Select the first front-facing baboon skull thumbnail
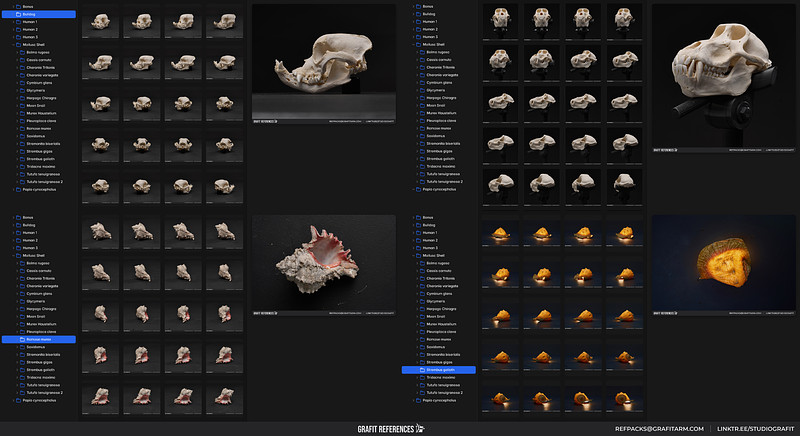Image resolution: width=800 pixels, height=436 pixels. (x=501, y=22)
